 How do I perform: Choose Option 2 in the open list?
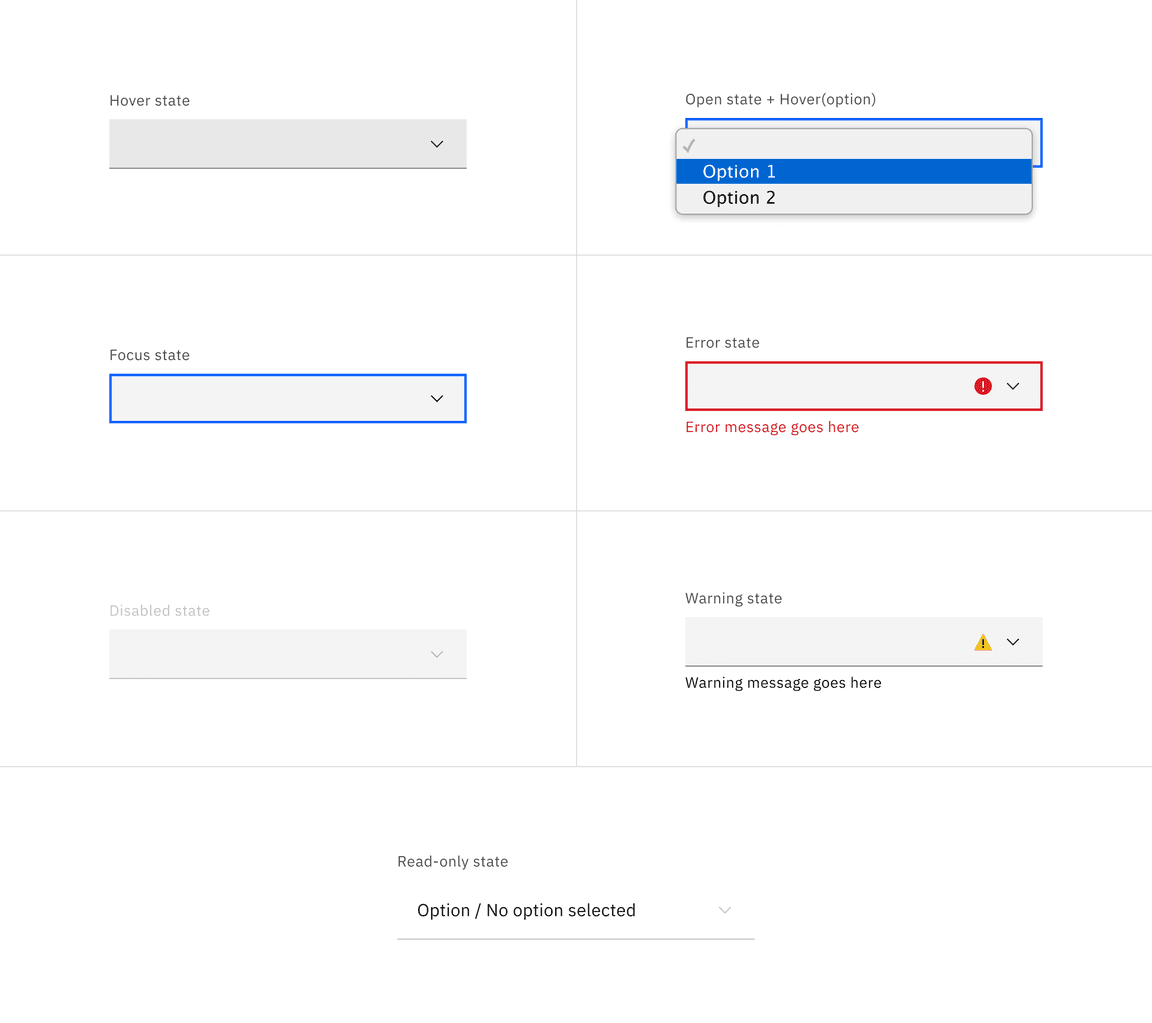click(854, 198)
